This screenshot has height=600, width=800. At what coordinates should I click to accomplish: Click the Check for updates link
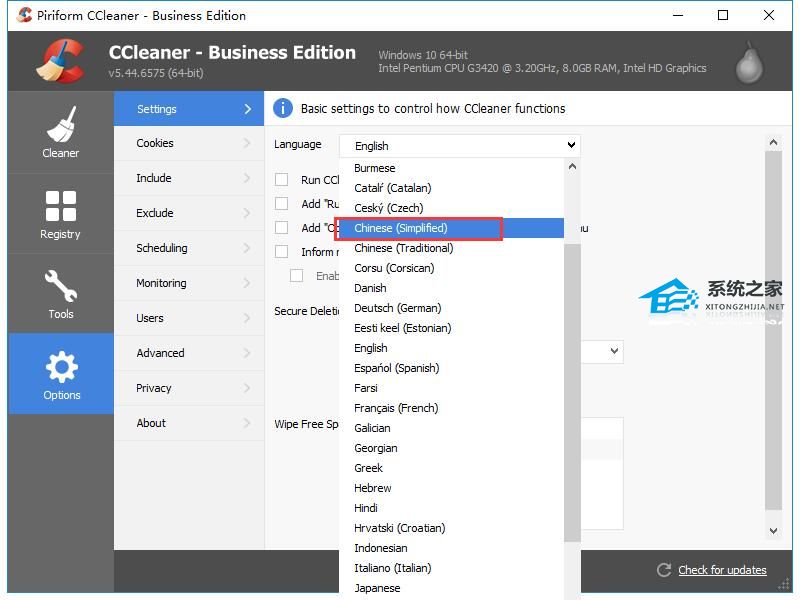point(722,570)
